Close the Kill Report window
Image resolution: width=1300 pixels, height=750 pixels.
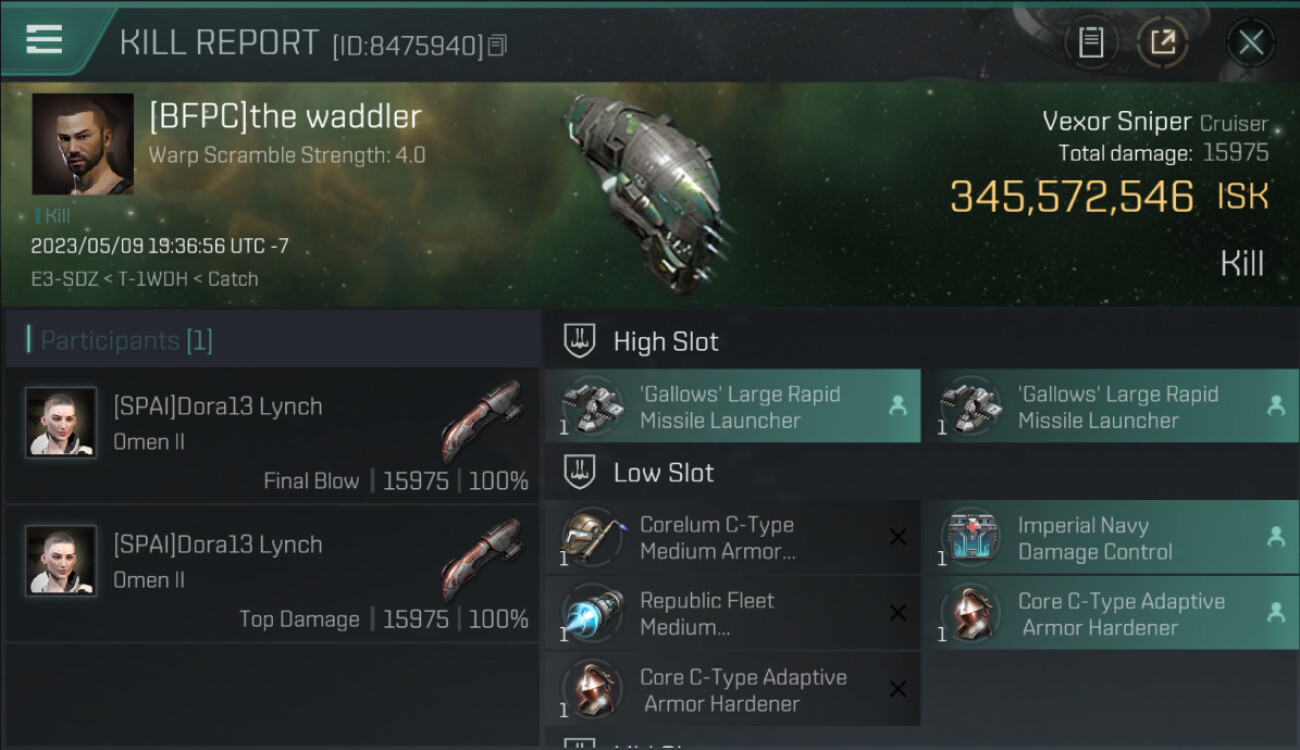click(1250, 42)
